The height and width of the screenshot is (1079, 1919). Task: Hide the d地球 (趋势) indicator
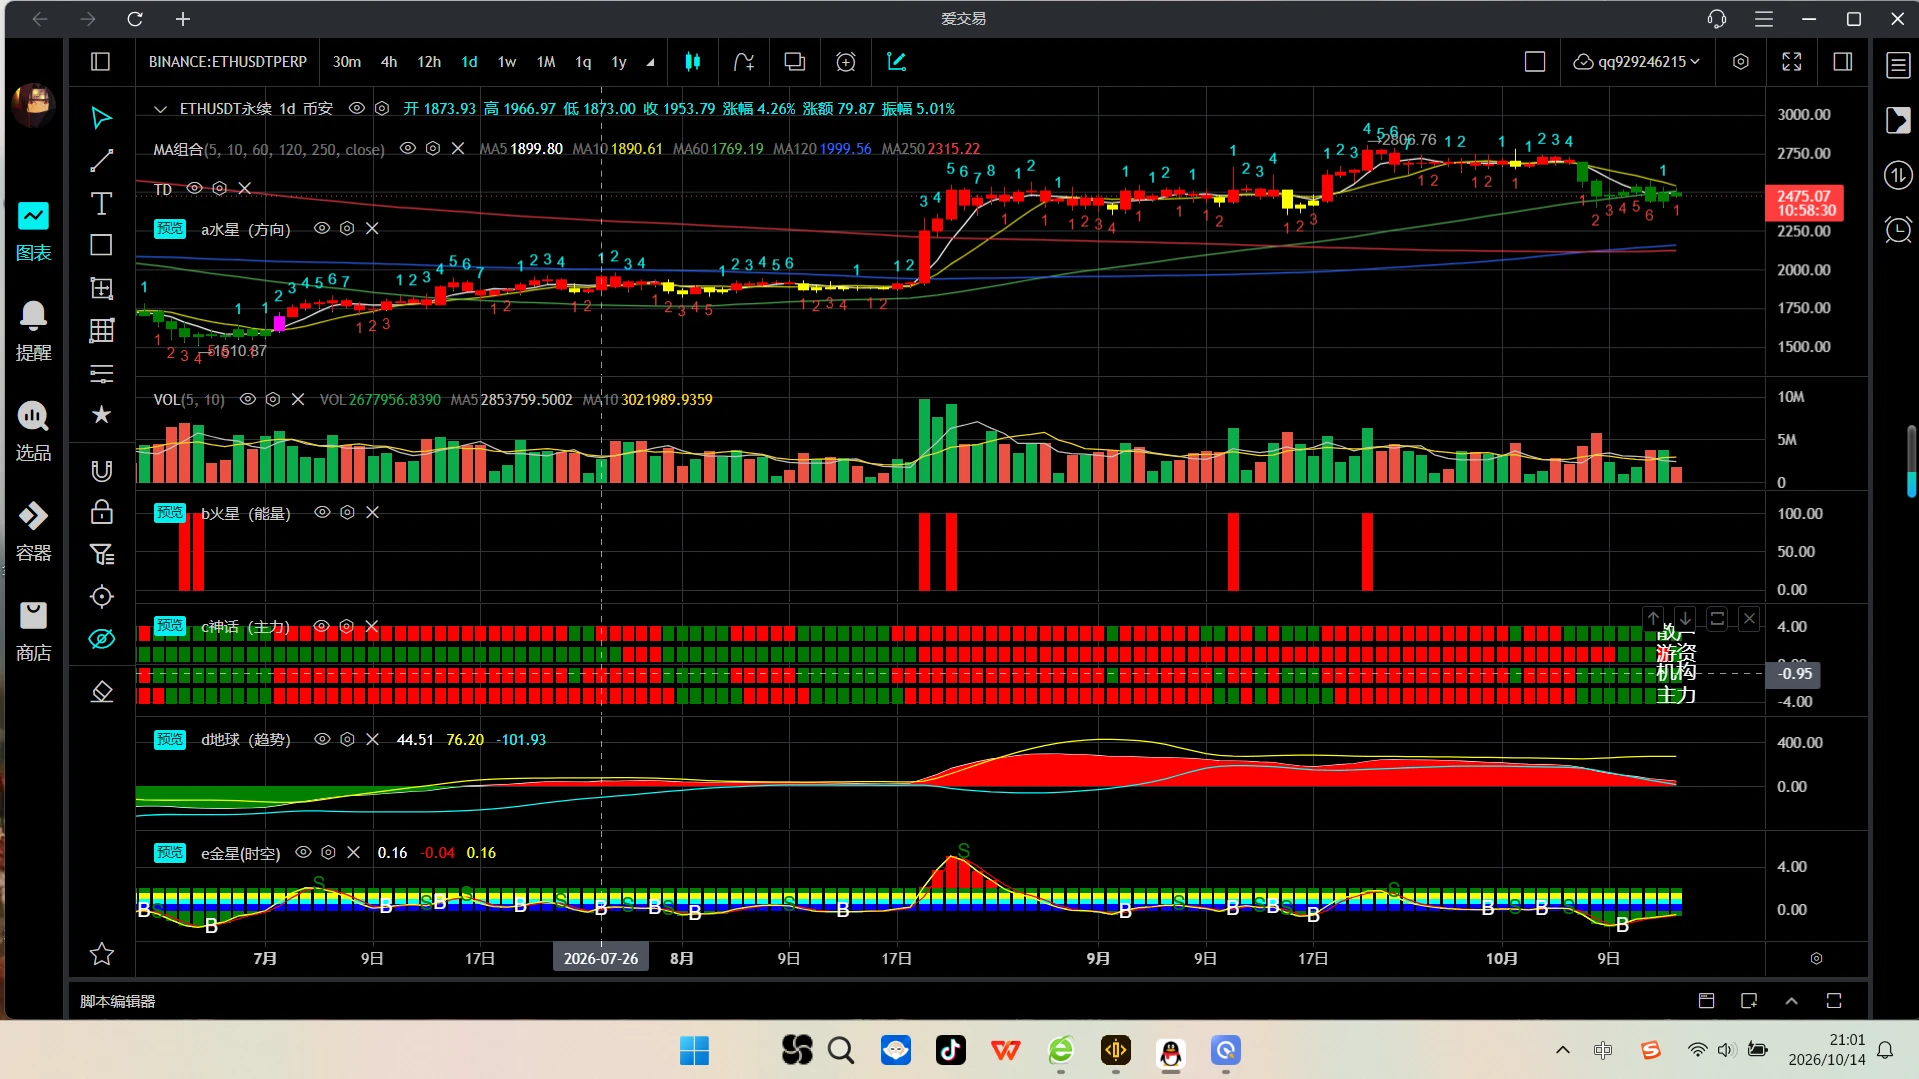click(x=322, y=739)
